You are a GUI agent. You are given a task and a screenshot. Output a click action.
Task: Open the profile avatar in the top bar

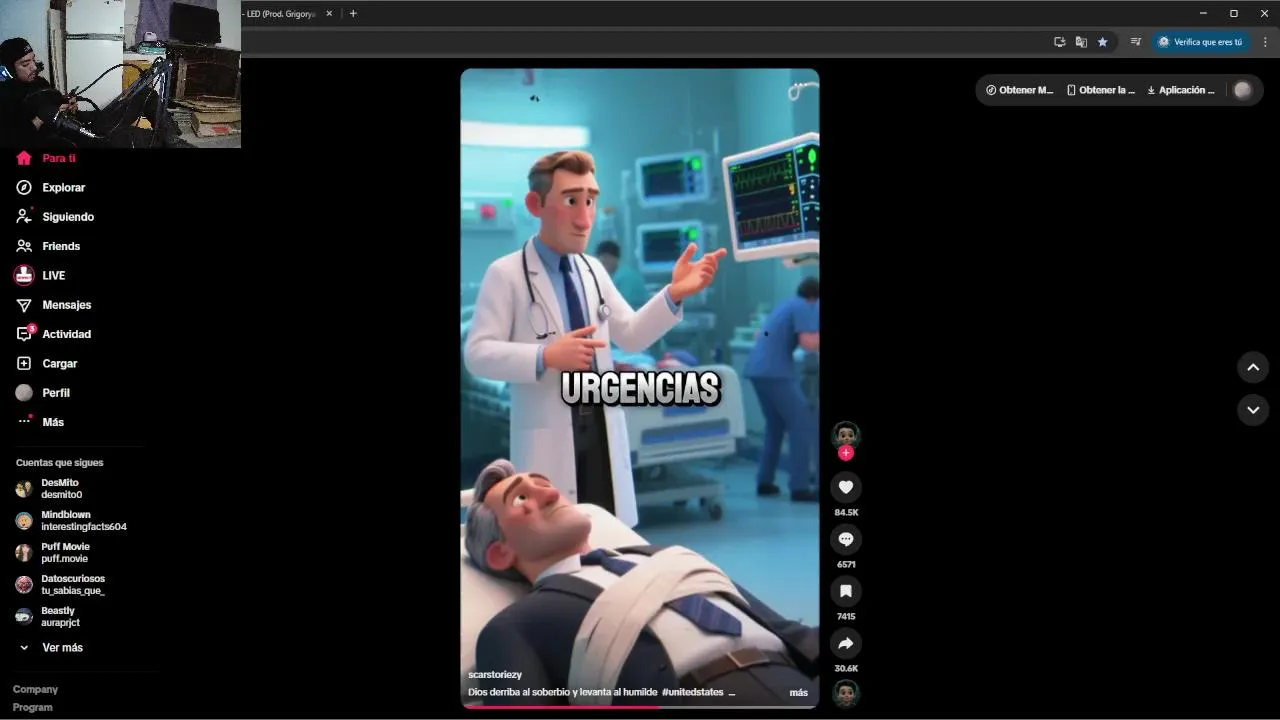(x=1243, y=90)
